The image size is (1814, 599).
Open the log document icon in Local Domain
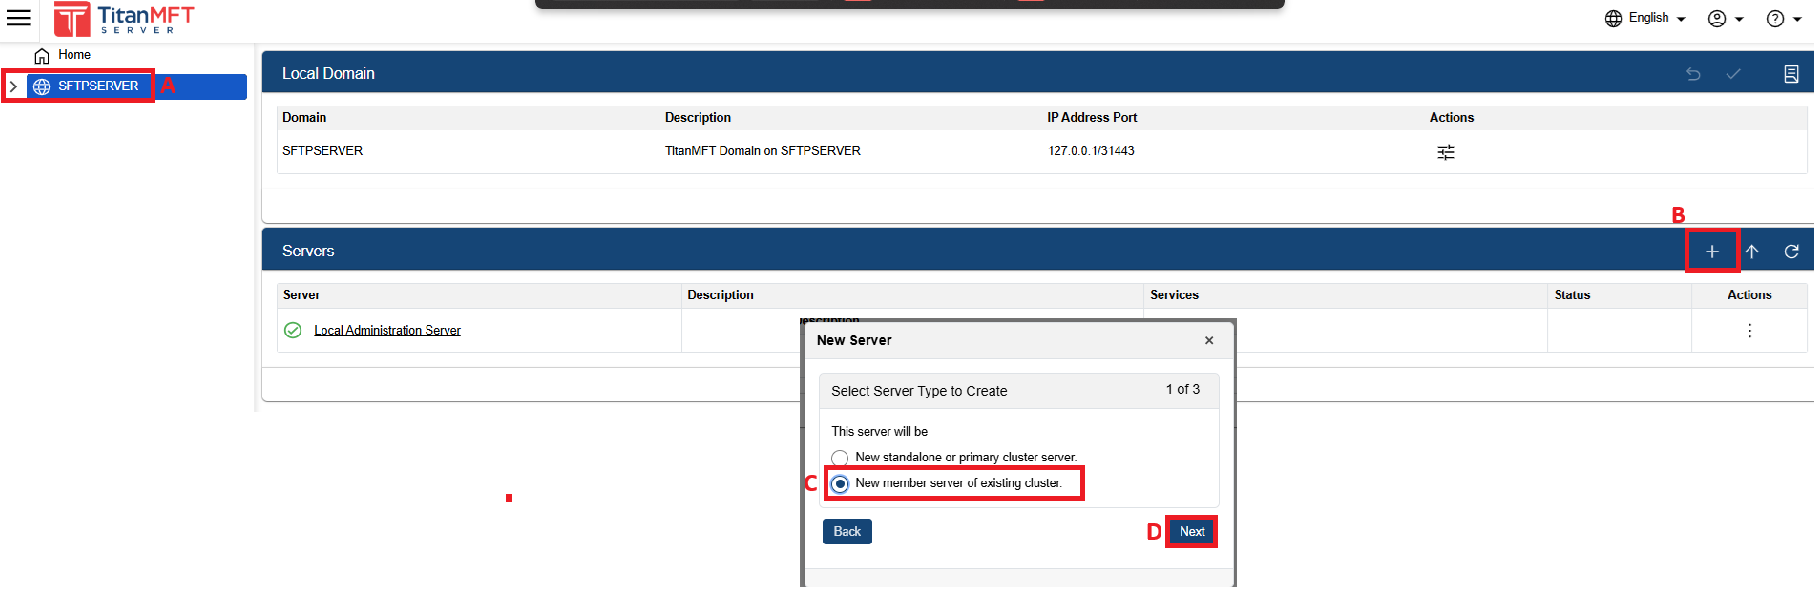pyautogui.click(x=1791, y=74)
